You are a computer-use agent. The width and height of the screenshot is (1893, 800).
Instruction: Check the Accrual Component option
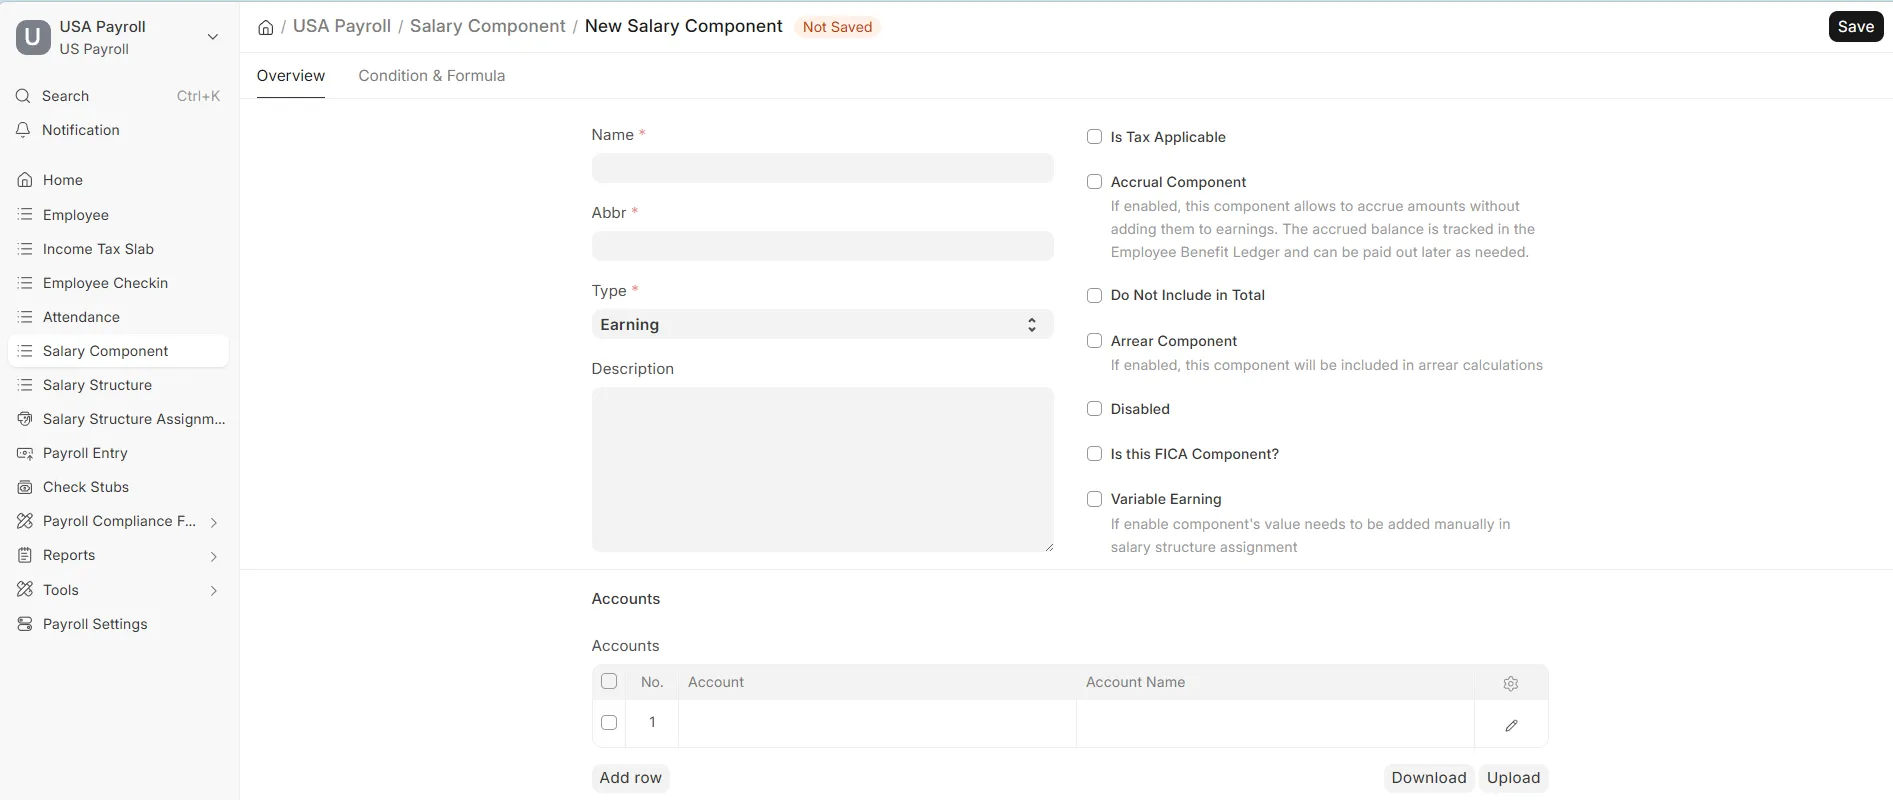(1094, 182)
